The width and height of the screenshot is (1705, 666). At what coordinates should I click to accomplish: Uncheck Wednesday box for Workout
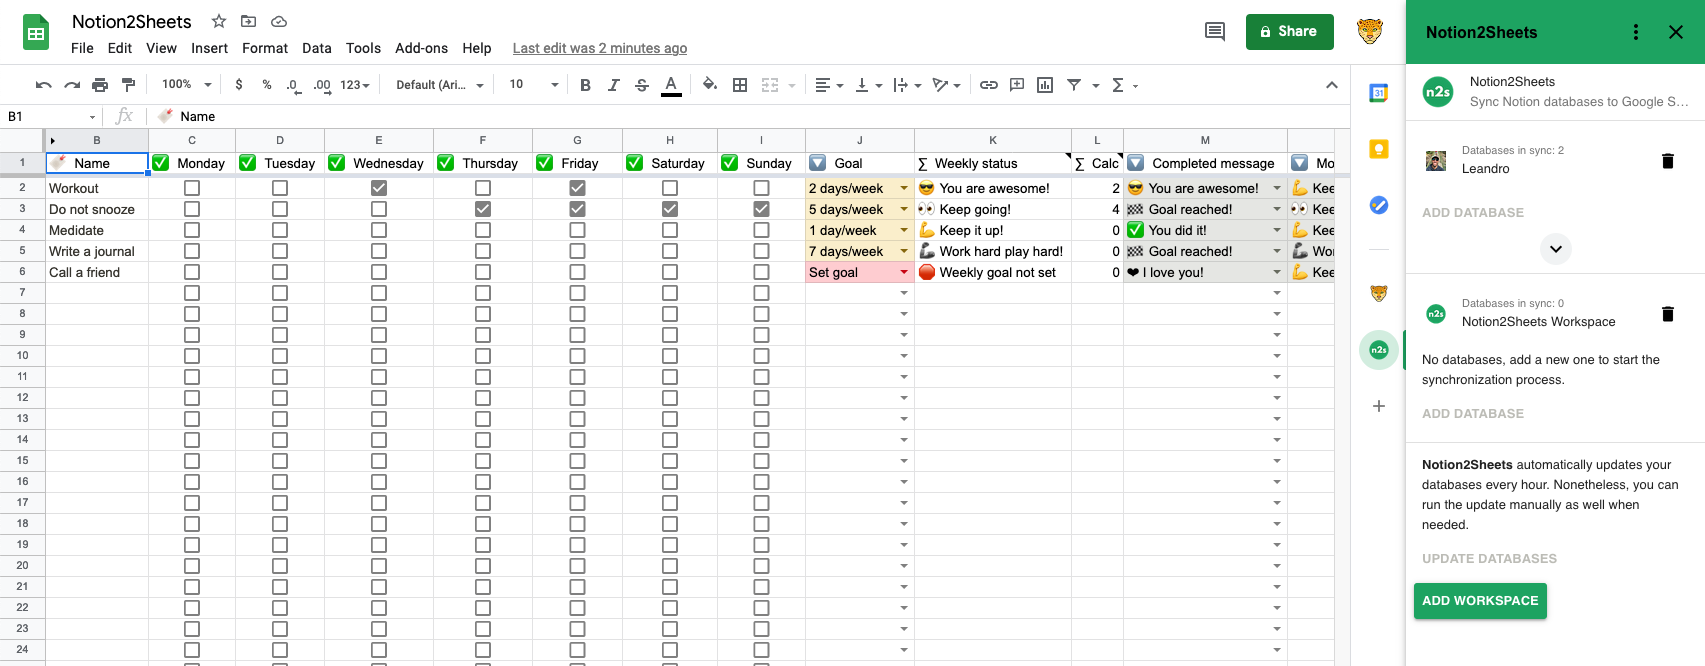pos(379,188)
